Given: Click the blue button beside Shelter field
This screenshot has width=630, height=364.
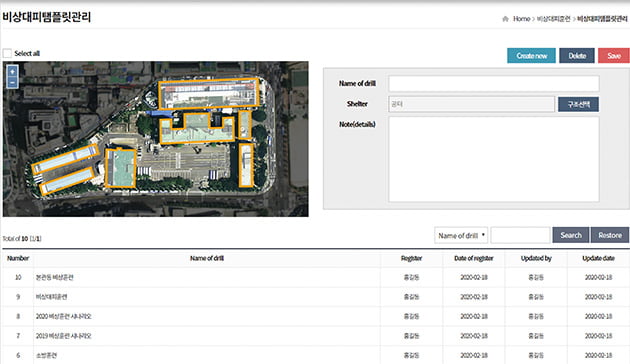Looking at the screenshot, I should (578, 104).
